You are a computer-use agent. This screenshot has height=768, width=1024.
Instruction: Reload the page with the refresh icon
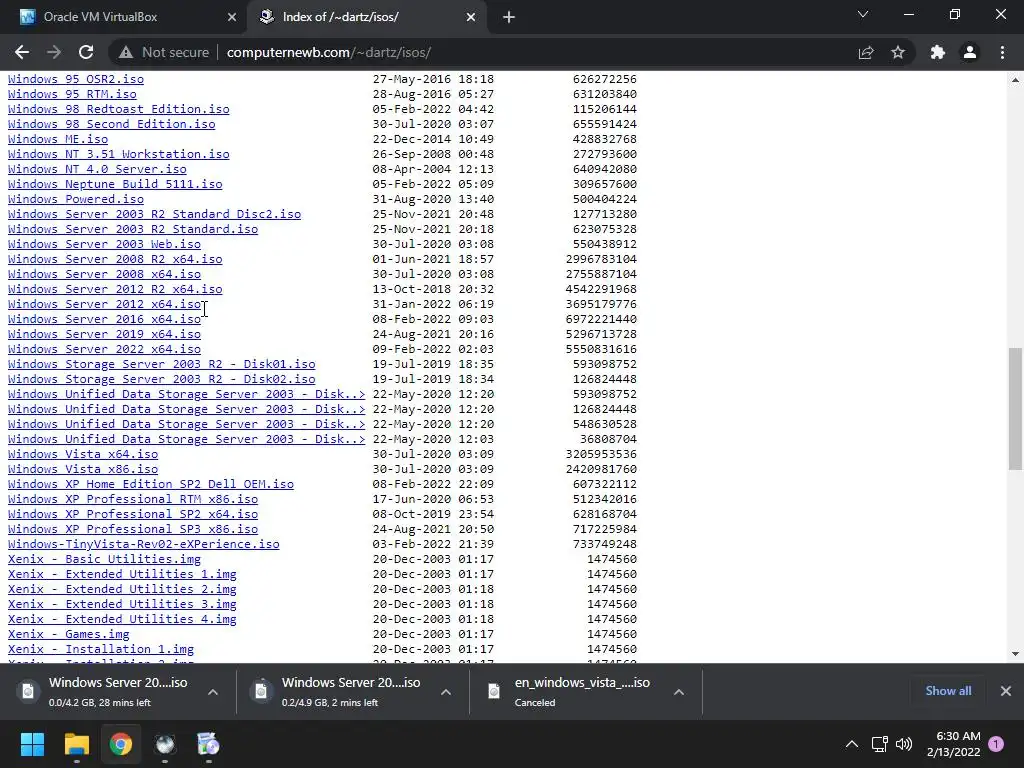pos(86,52)
